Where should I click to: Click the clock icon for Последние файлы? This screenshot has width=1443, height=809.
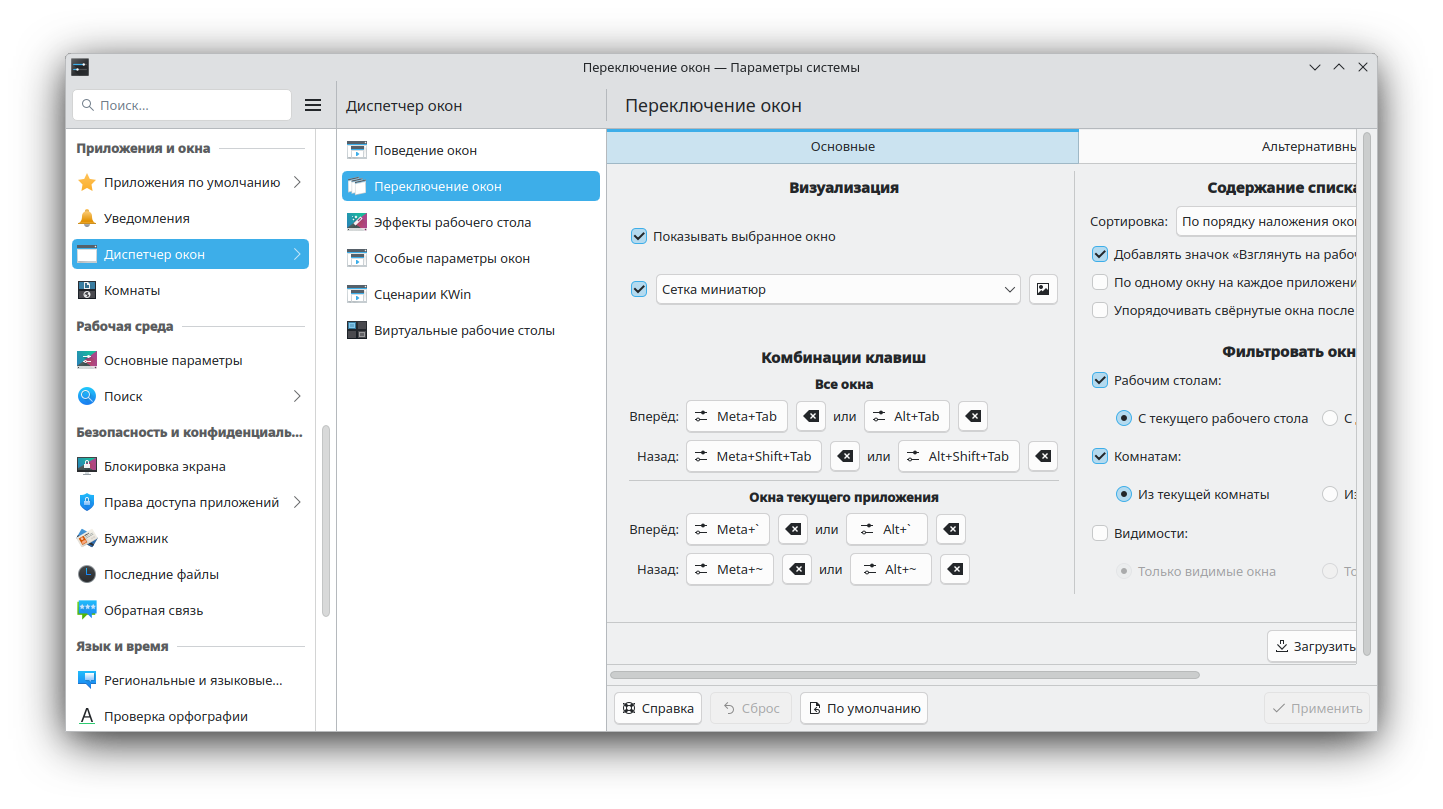point(87,574)
